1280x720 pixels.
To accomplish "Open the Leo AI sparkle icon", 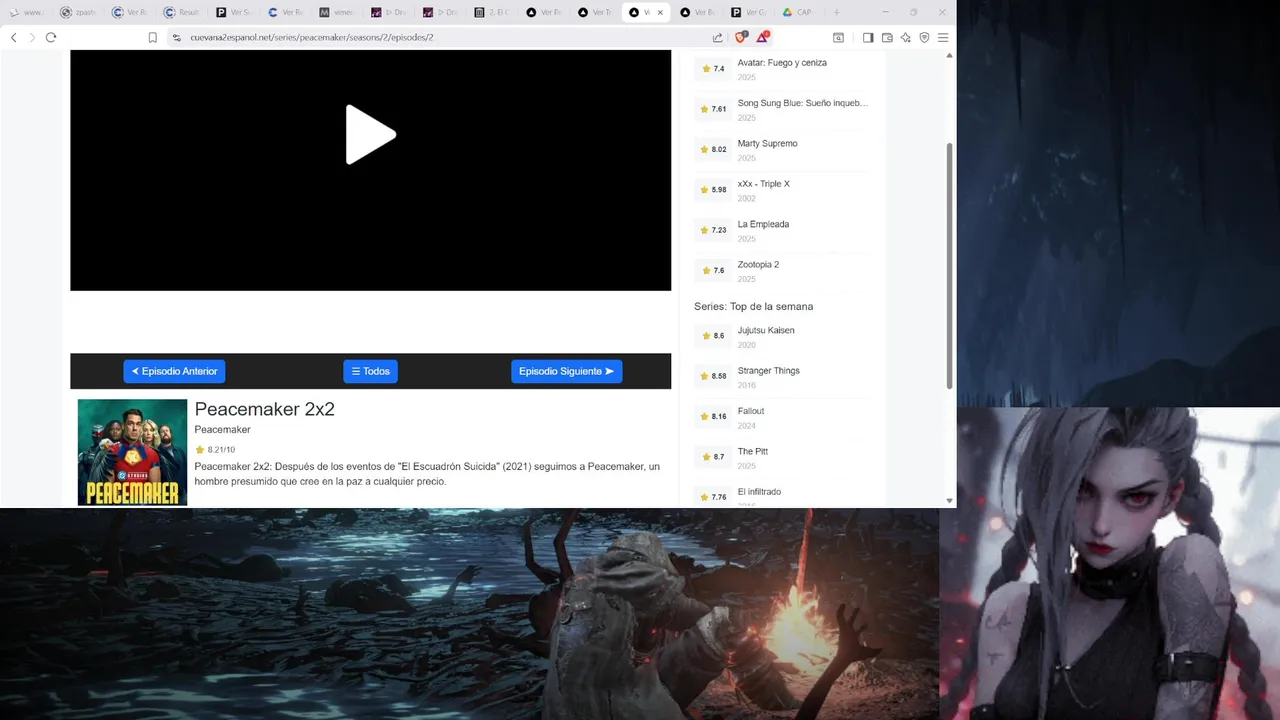I will tap(906, 37).
